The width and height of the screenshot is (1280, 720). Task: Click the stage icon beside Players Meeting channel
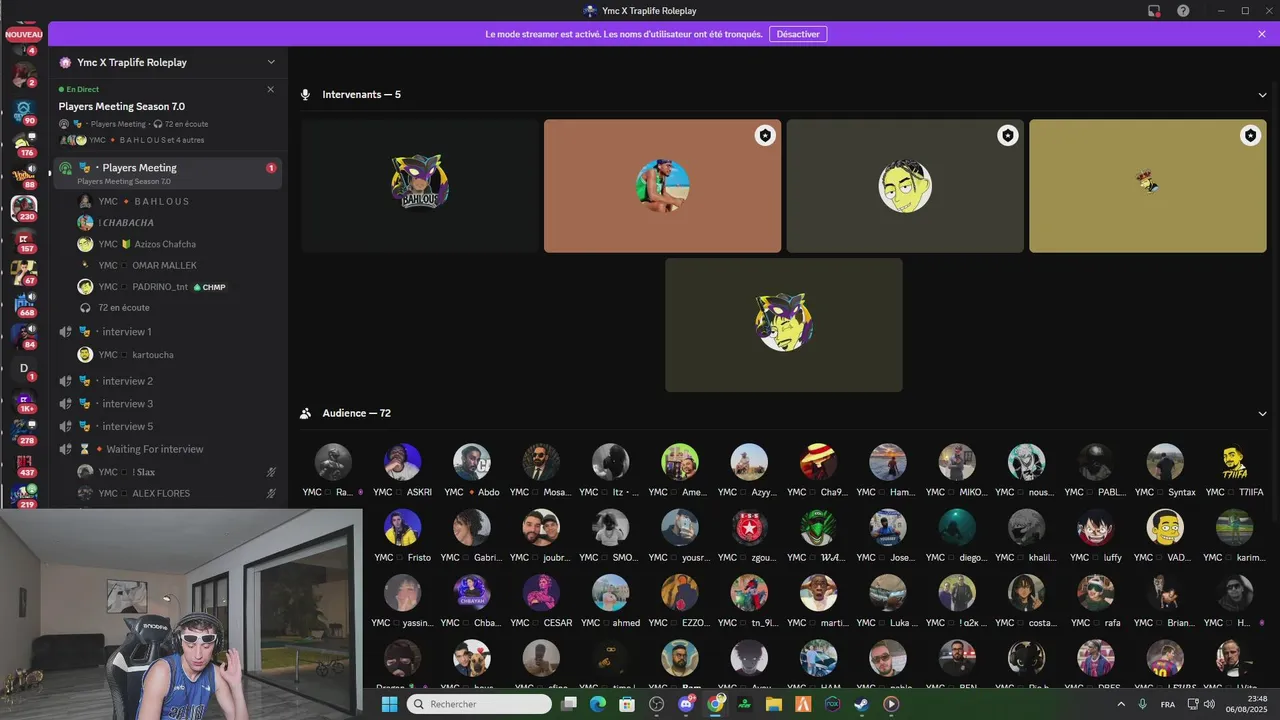[x=65, y=168]
